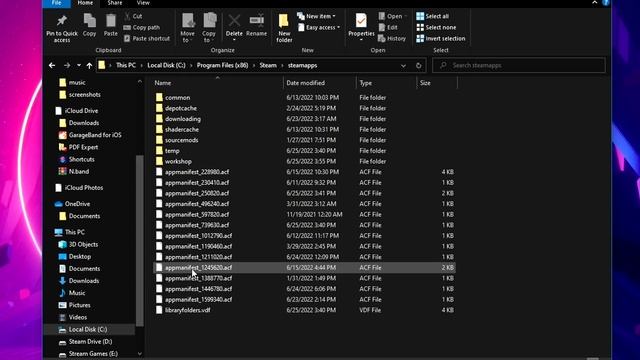Viewport: 640px width, 360px height.
Task: Refresh the steamapps folder
Action: click(x=418, y=65)
